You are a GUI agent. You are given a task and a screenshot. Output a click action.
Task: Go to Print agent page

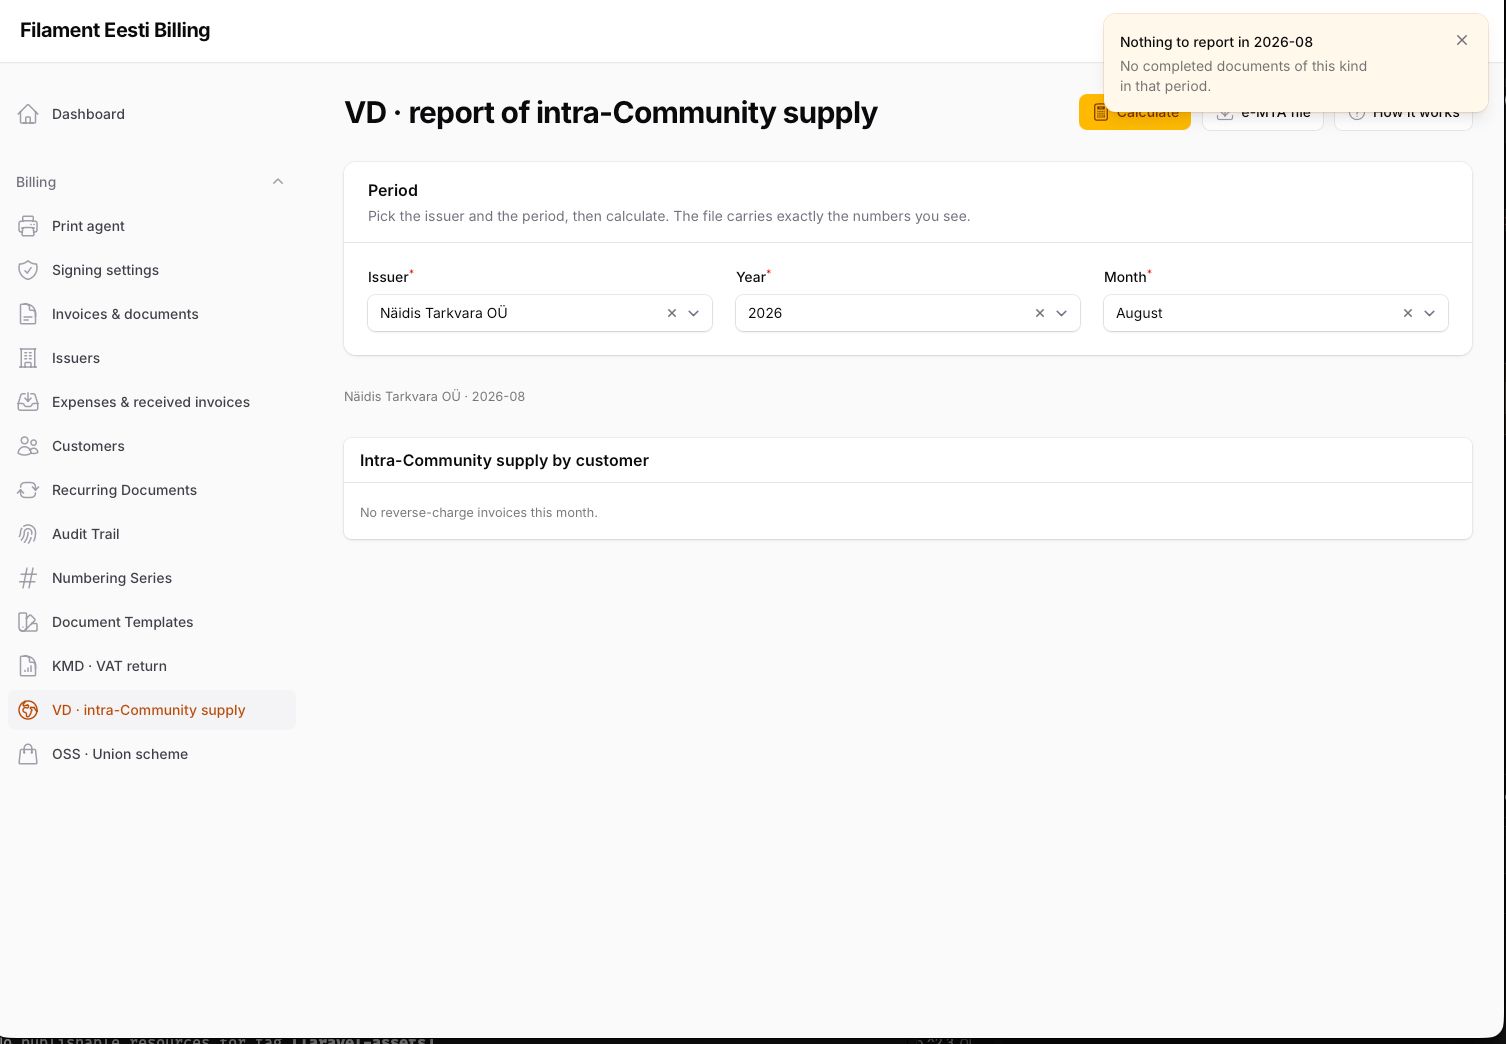coord(152,226)
